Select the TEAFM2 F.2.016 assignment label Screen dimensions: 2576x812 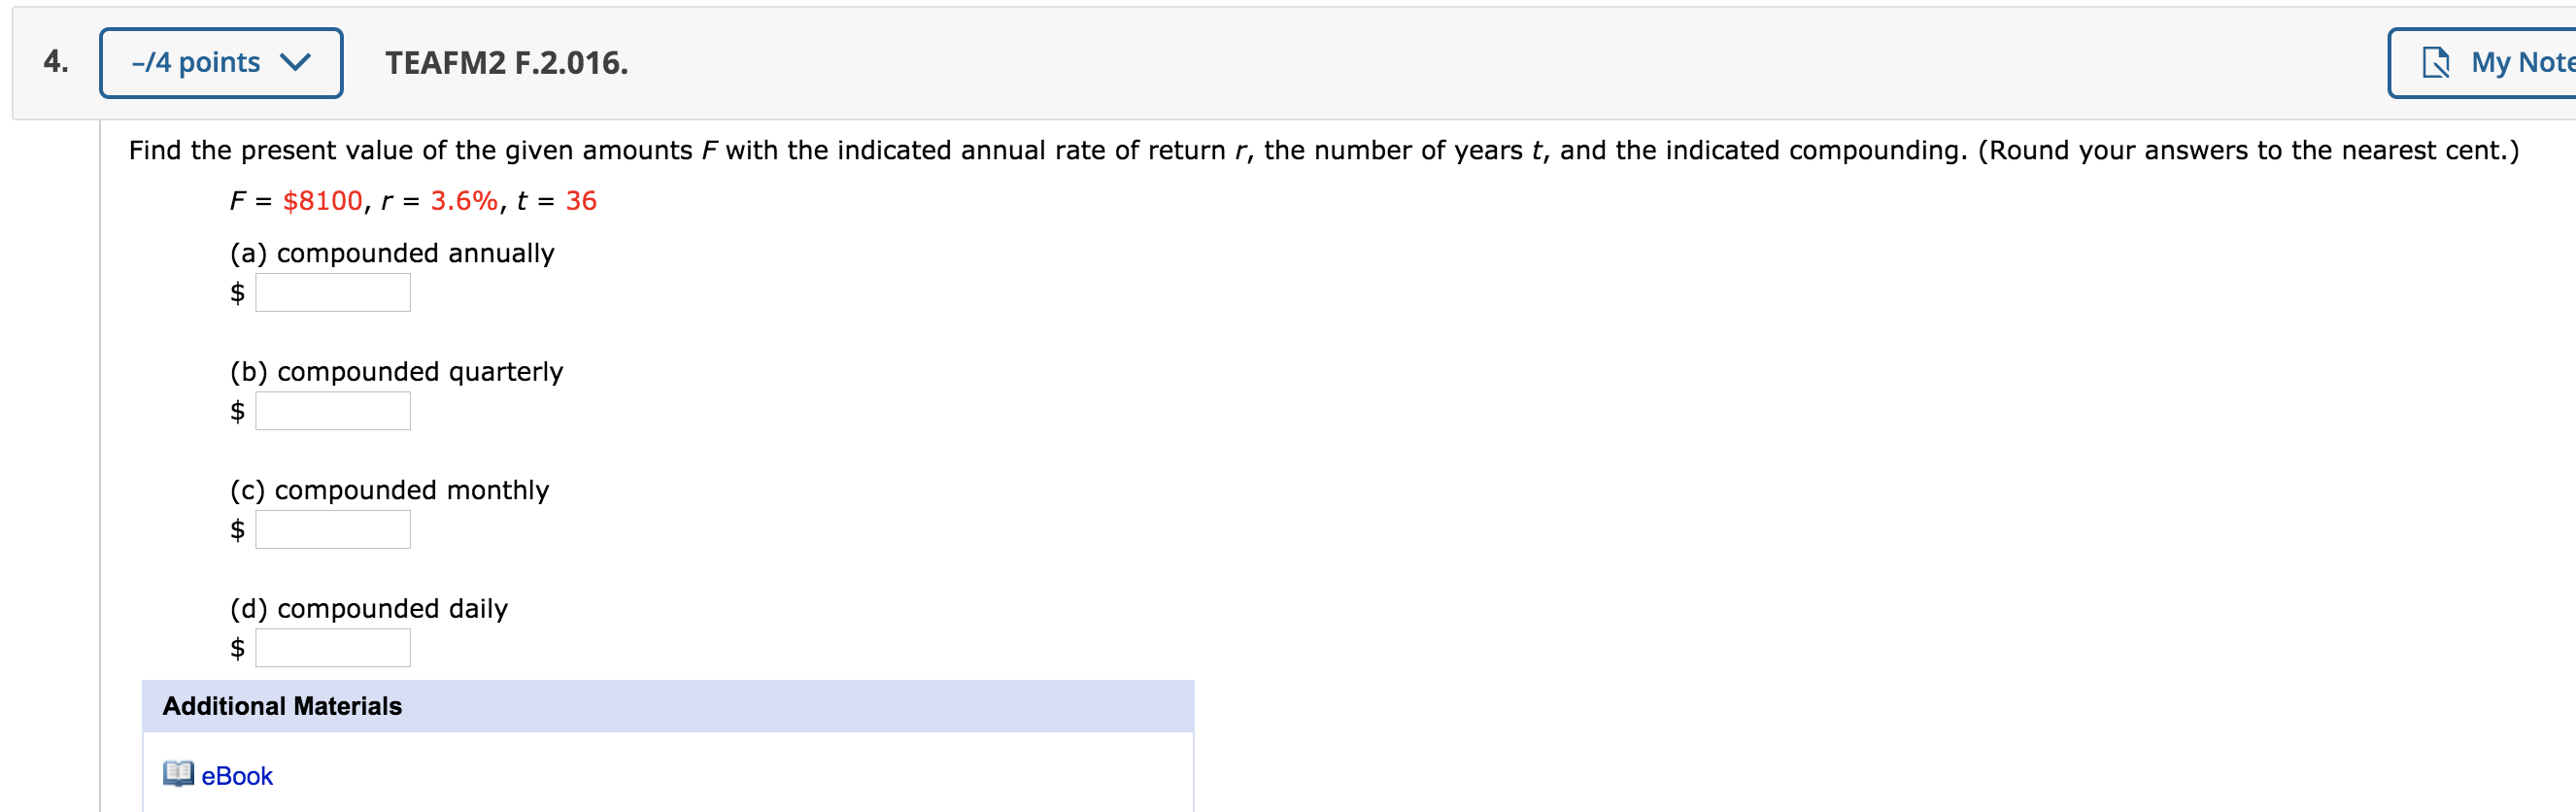(x=506, y=62)
